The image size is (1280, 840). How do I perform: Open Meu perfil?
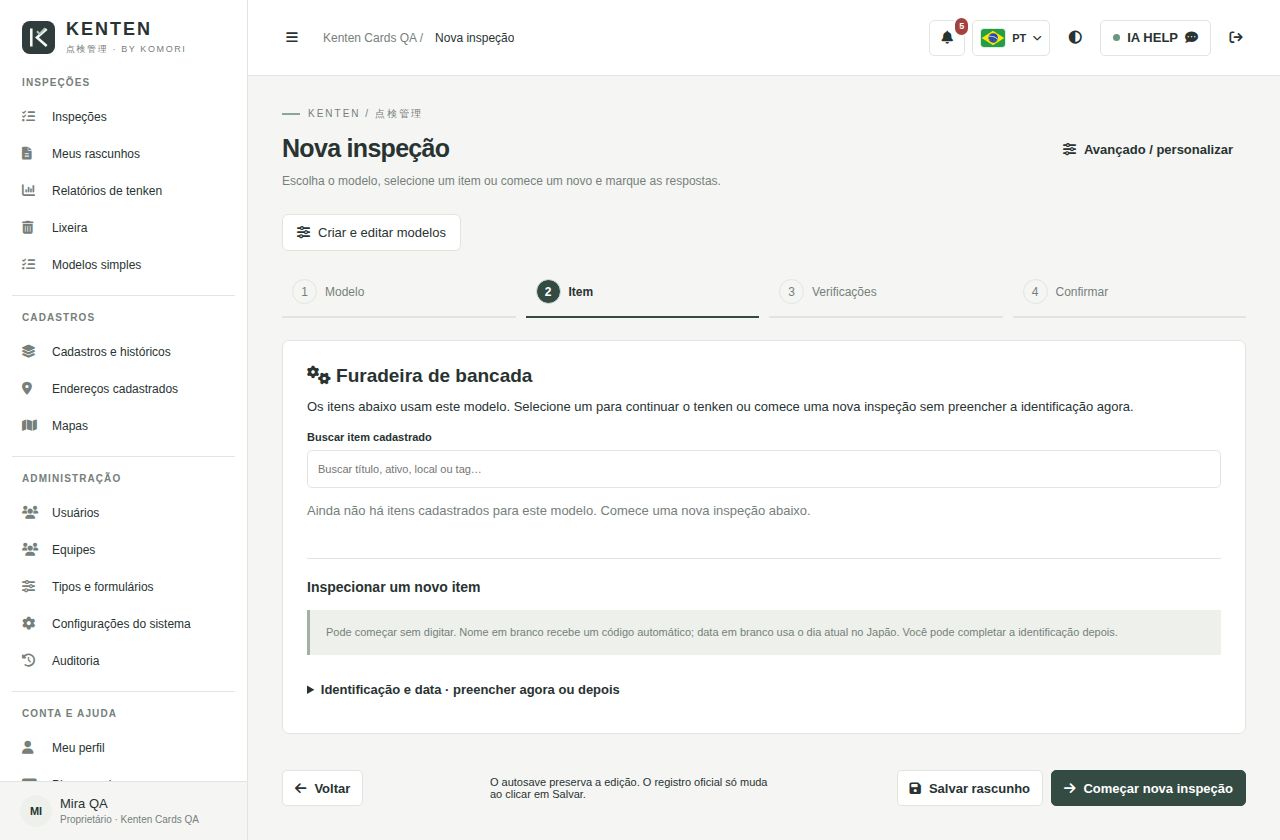[x=123, y=748]
